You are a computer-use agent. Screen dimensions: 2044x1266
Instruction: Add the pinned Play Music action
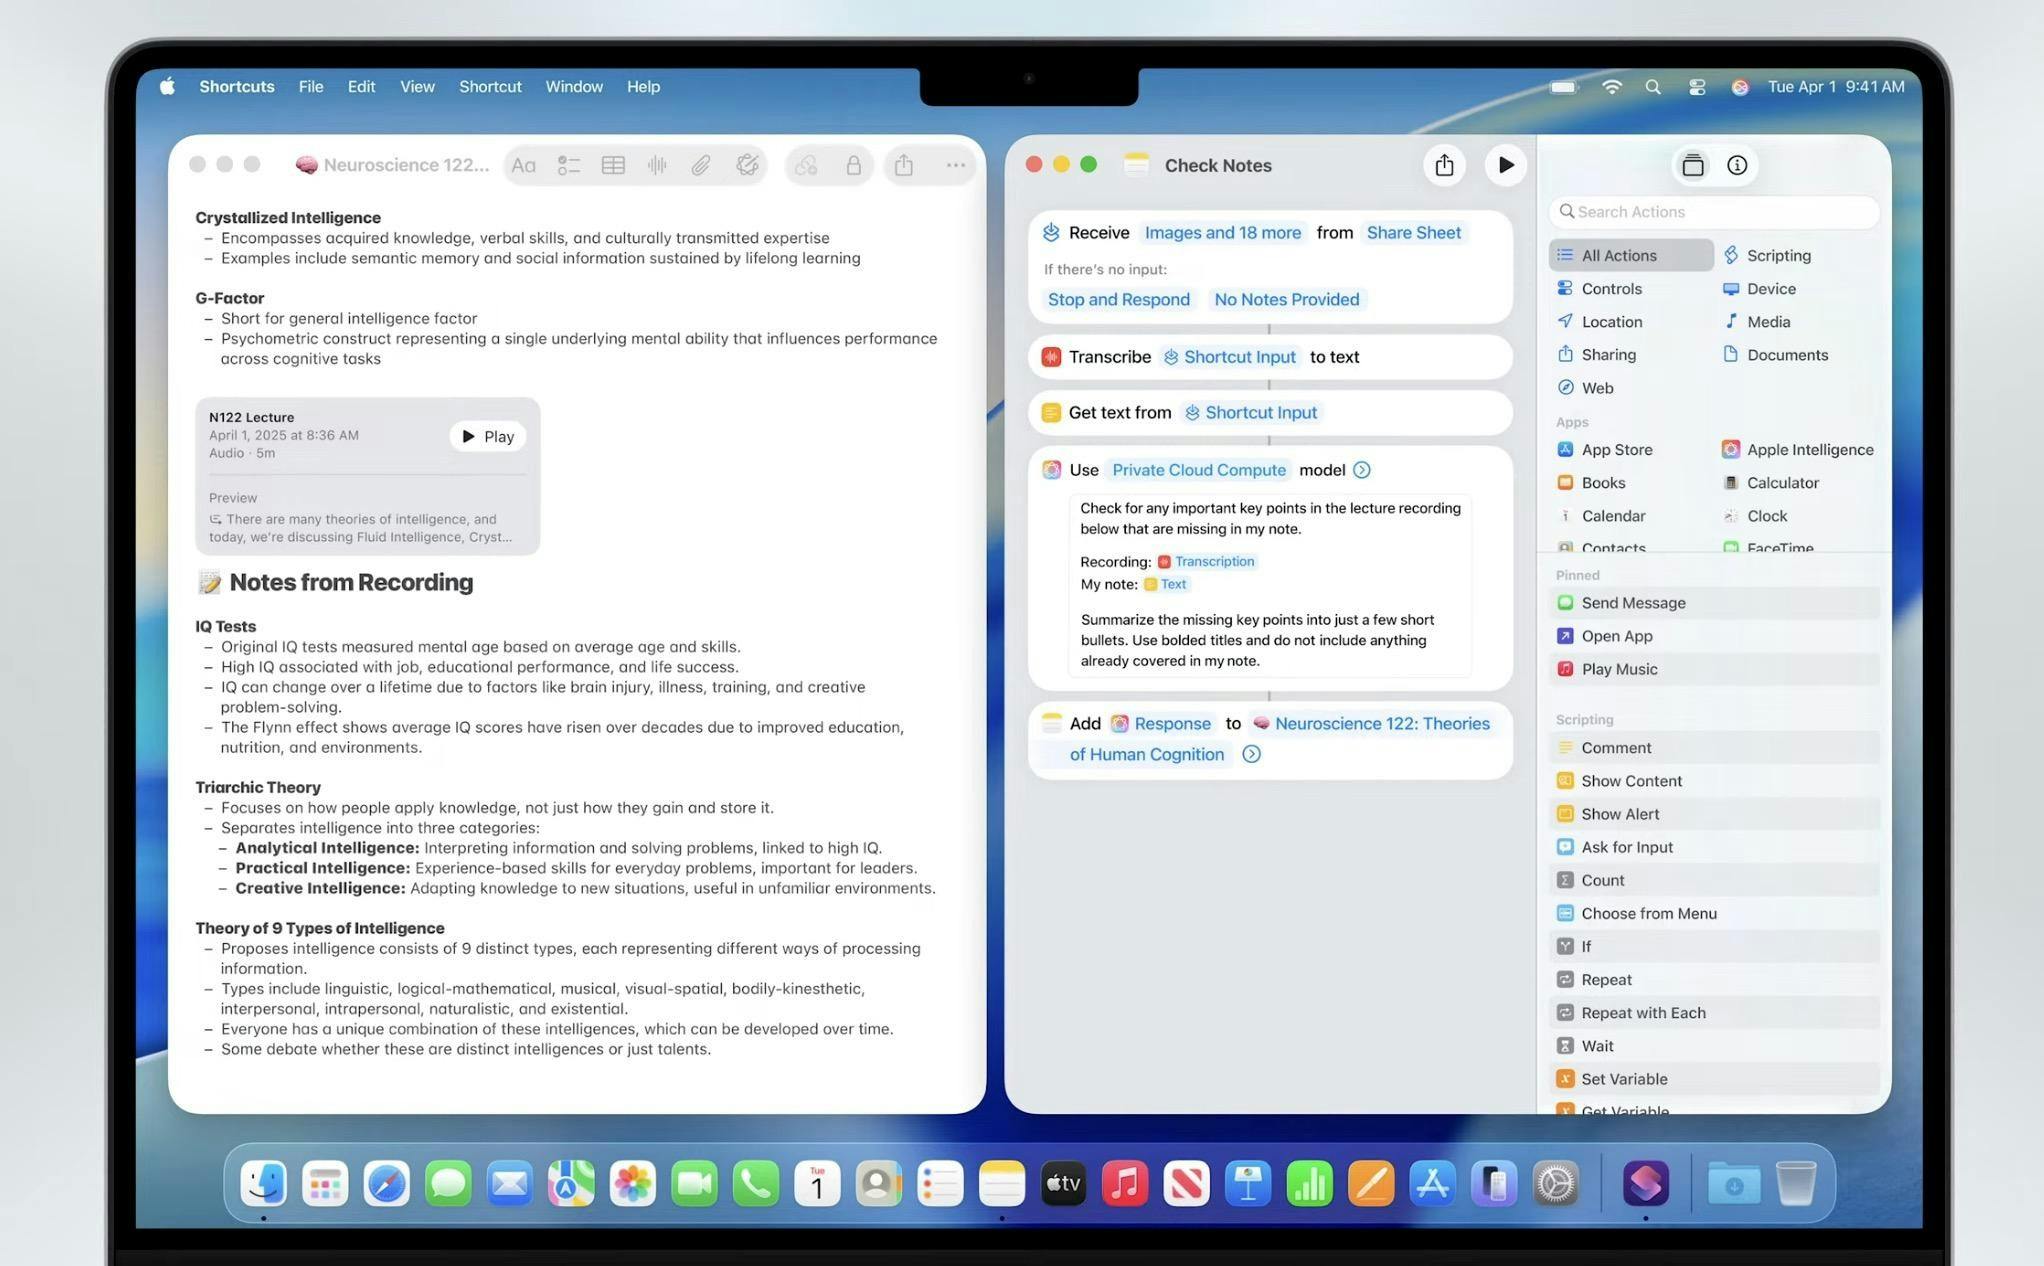pyautogui.click(x=1714, y=669)
